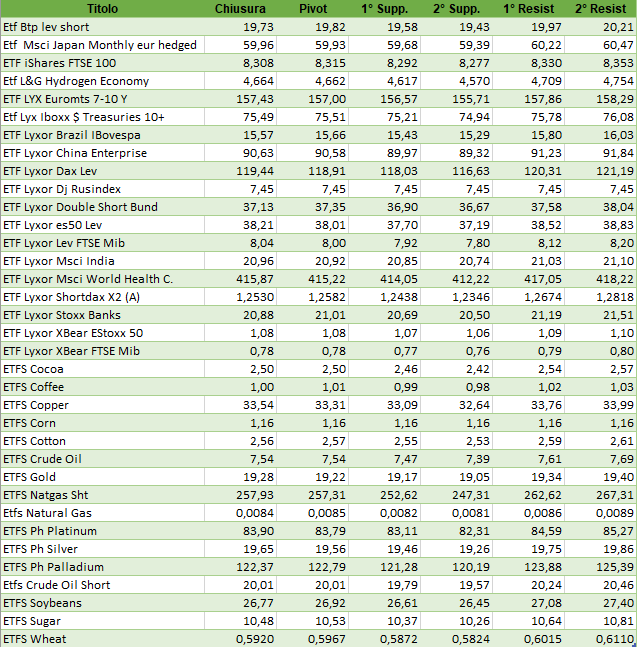
Task: Select the ETFS Natgas Sht title cell
Action: [x=102, y=495]
